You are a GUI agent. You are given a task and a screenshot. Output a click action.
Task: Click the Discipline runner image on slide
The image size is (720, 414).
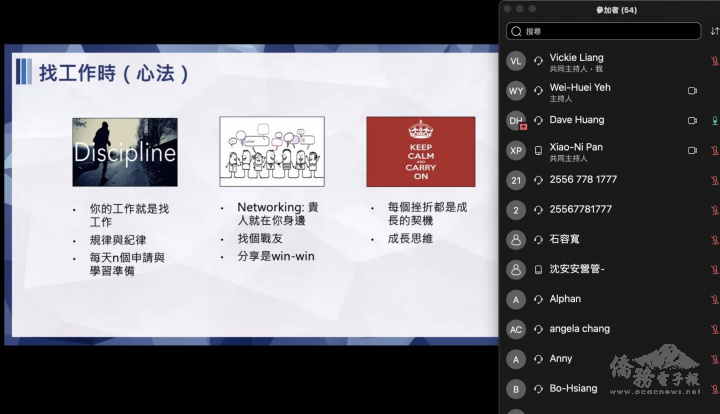point(125,152)
